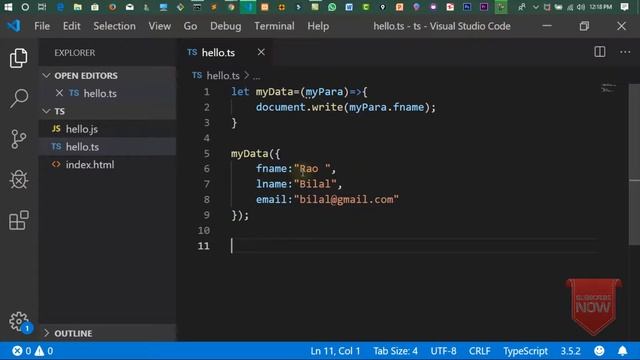Change Tab Size: 4 setting

pyautogui.click(x=395, y=351)
